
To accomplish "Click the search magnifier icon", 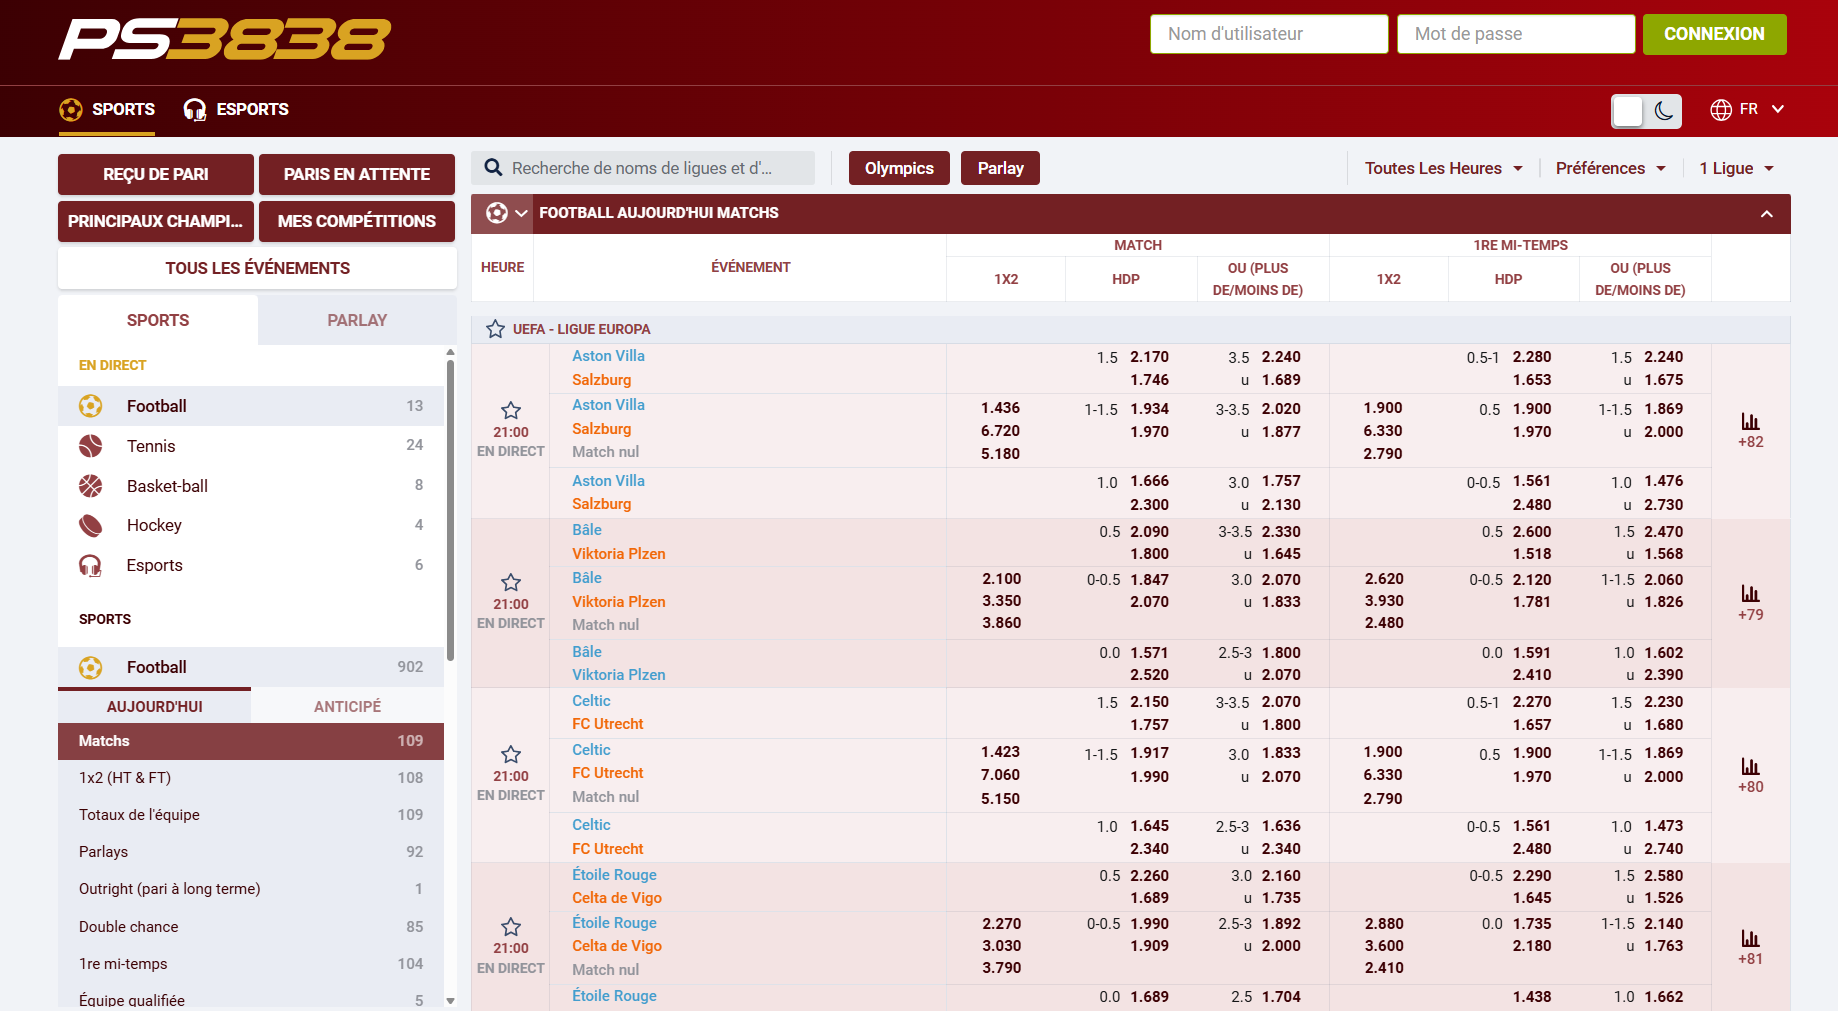I will click(x=493, y=168).
